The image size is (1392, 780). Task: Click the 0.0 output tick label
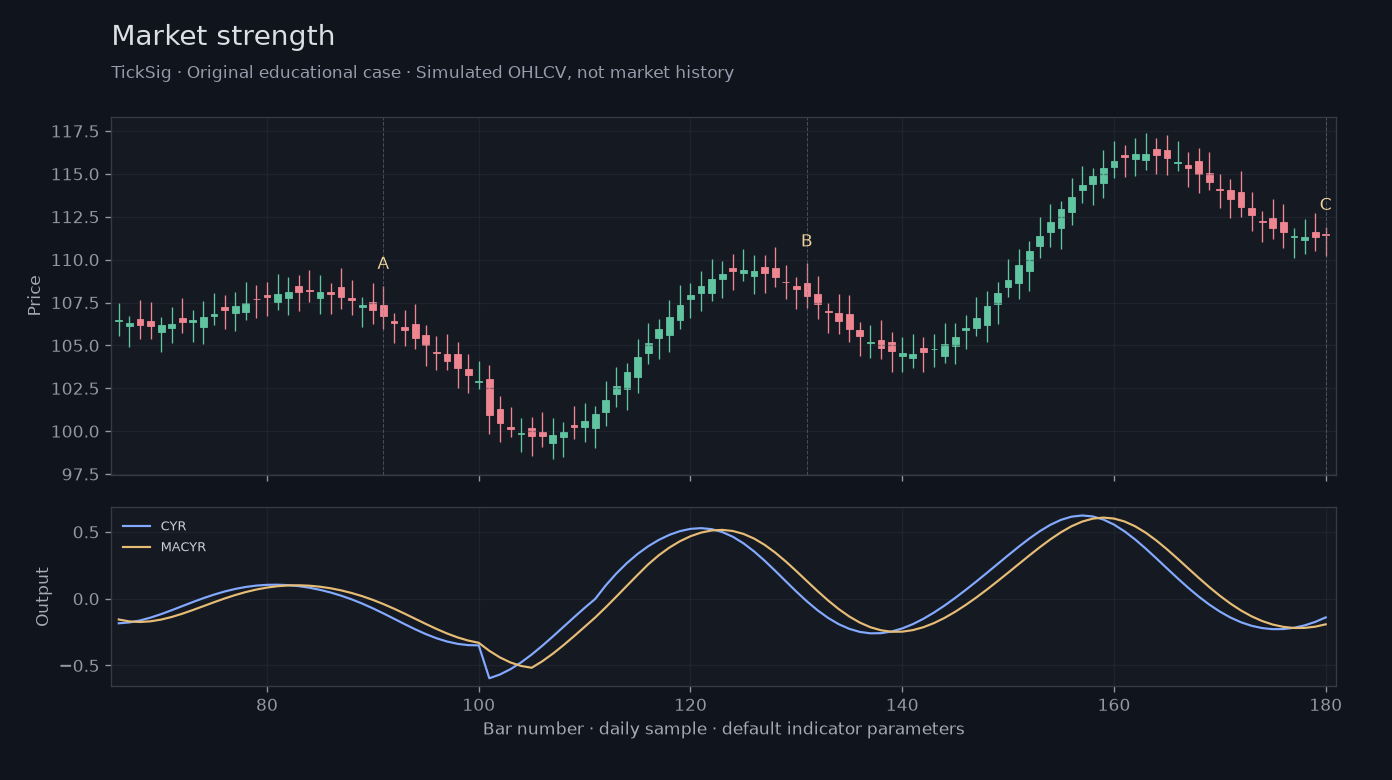tap(87, 600)
